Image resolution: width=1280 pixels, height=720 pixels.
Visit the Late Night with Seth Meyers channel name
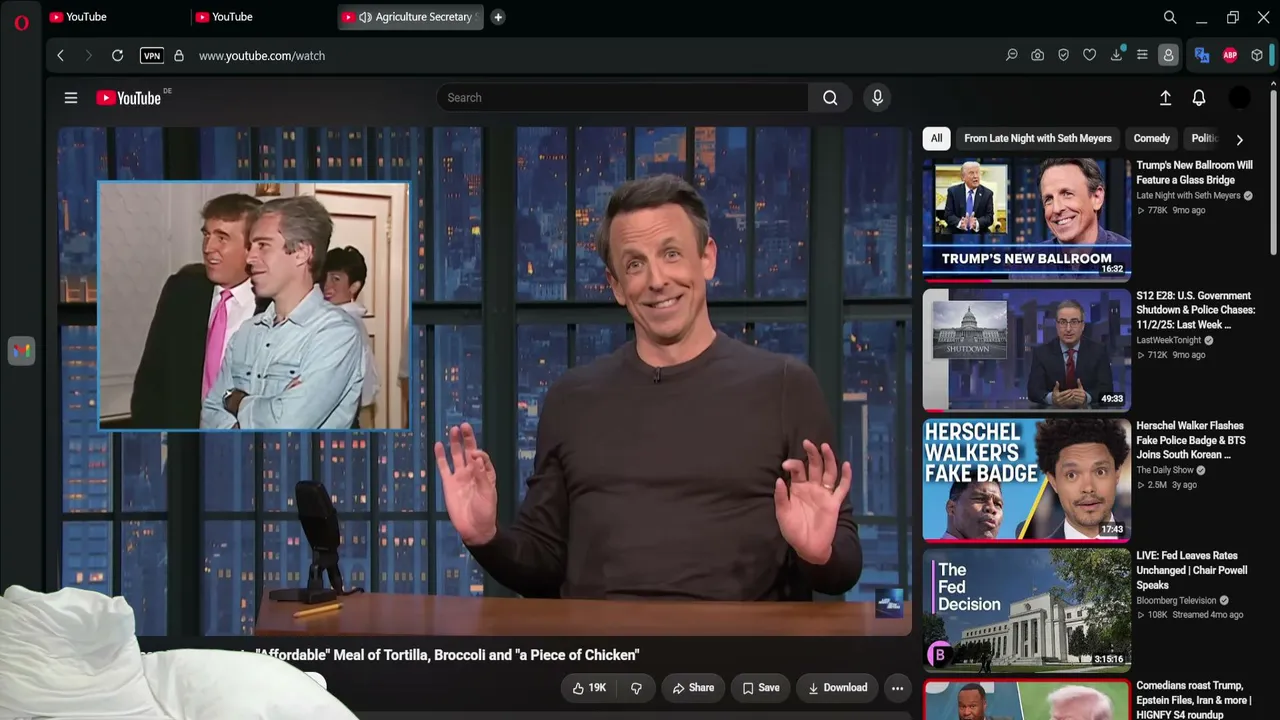click(x=1188, y=196)
